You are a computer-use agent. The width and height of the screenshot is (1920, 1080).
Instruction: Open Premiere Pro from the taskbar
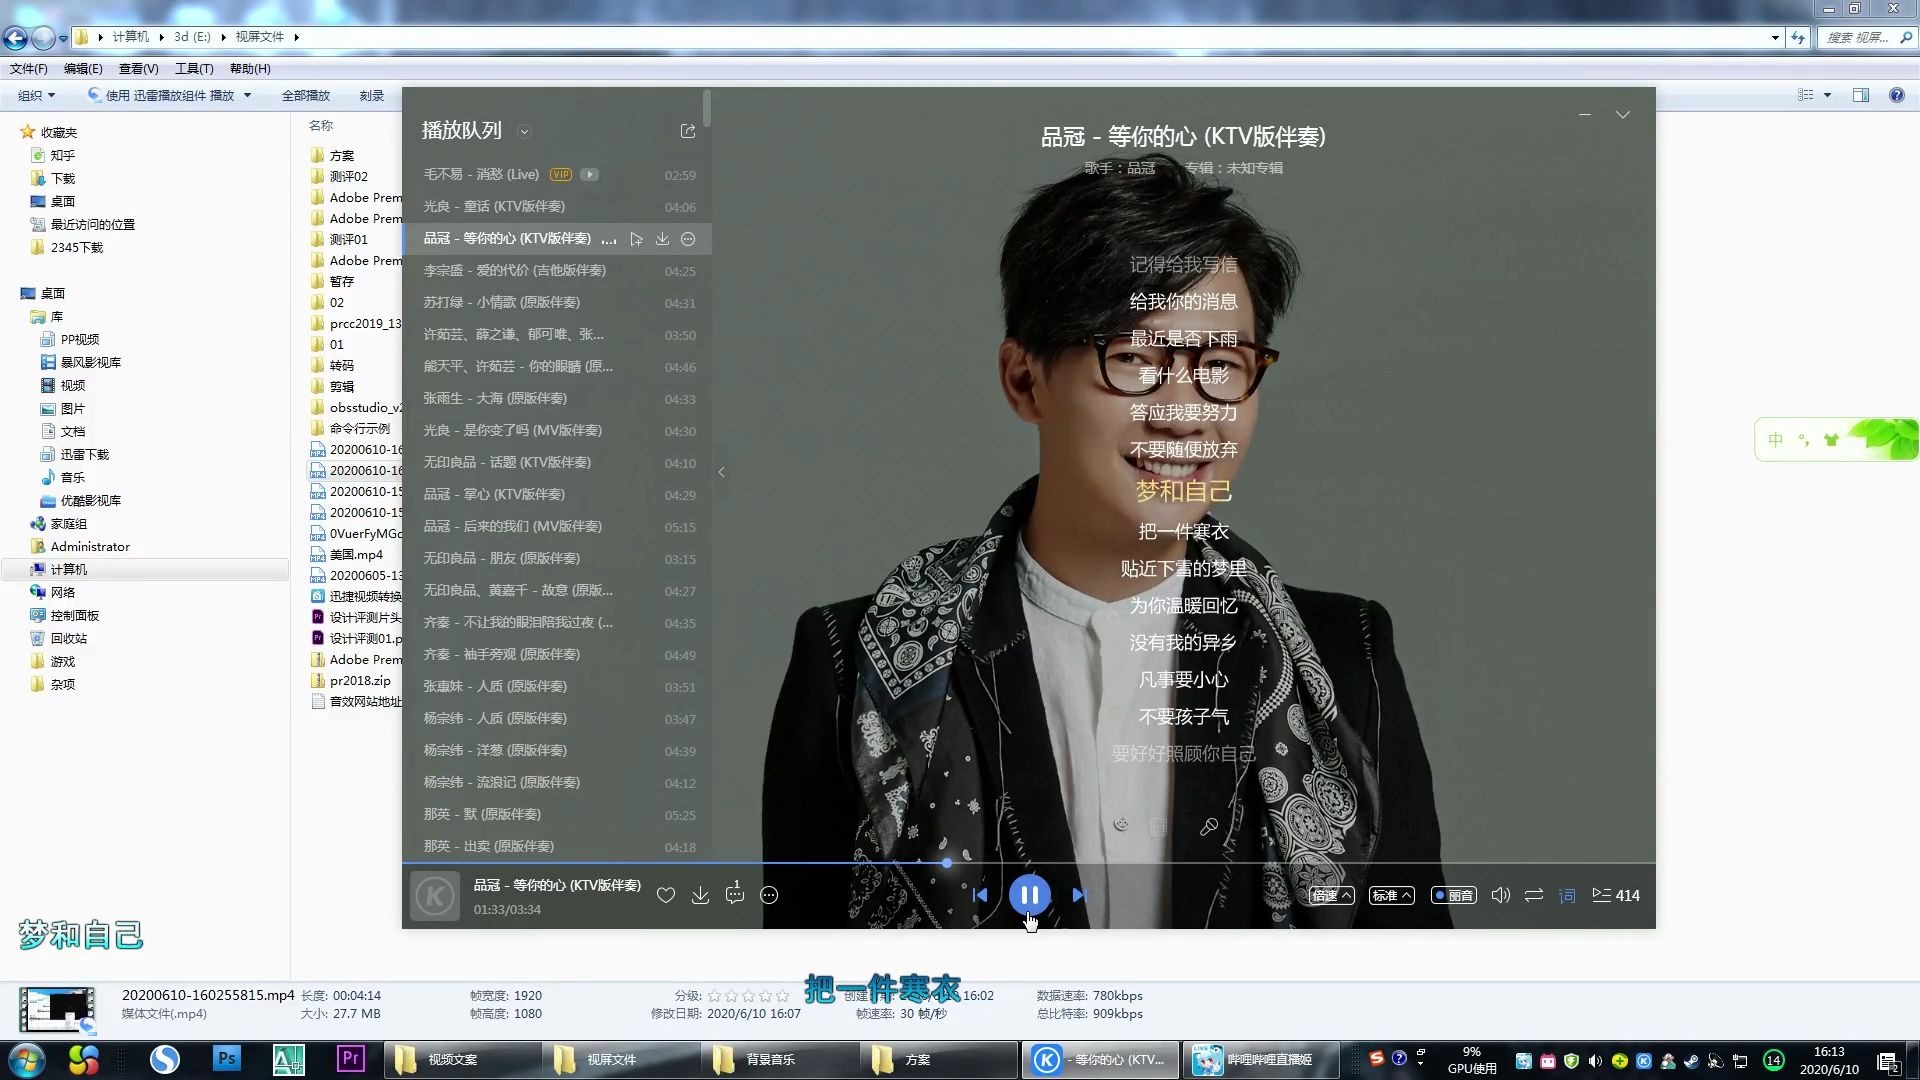351,1059
